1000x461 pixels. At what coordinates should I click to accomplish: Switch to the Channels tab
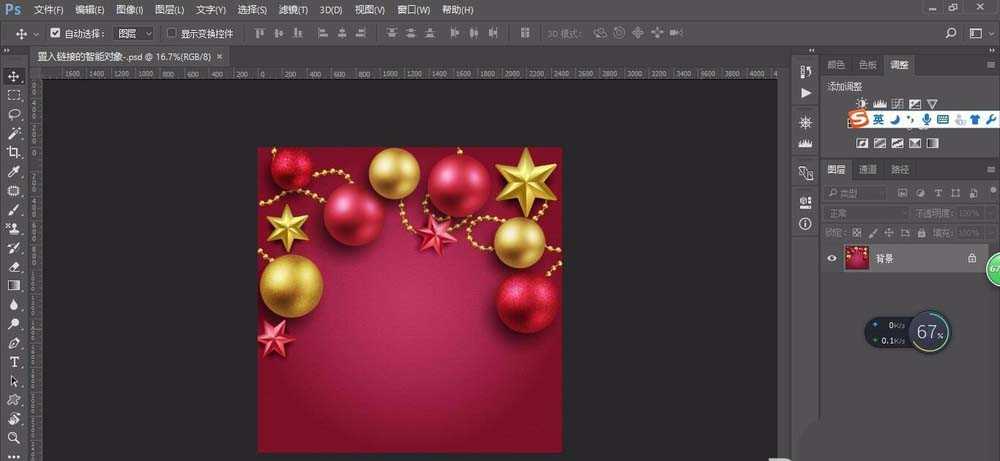(868, 170)
